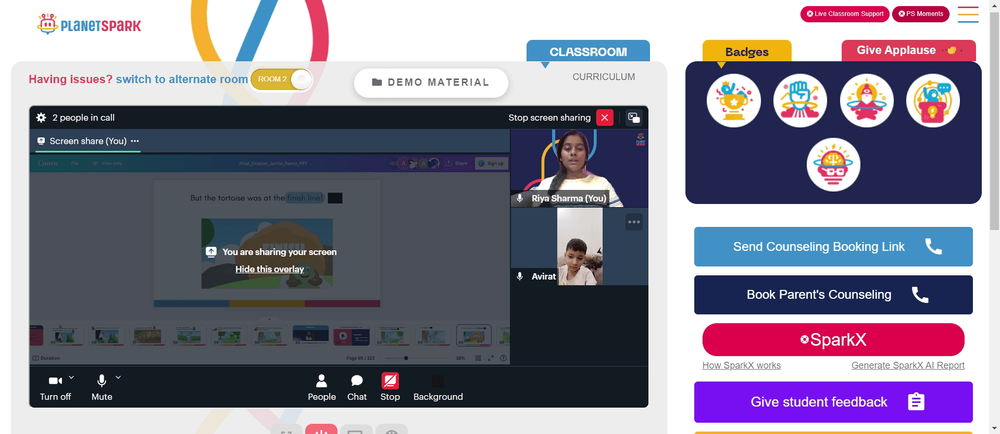Award the meditating person badge
The height and width of the screenshot is (434, 1000).
pyautogui.click(x=866, y=101)
